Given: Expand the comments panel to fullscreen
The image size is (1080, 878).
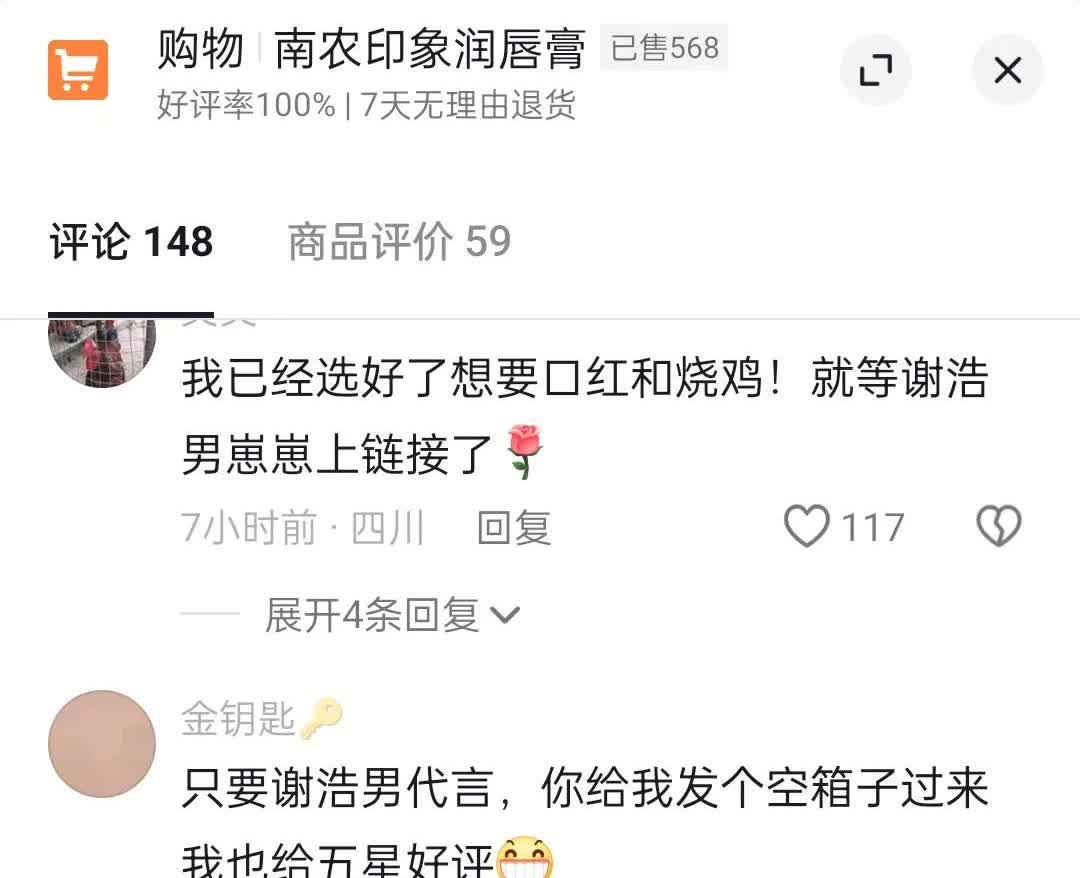Looking at the screenshot, I should tap(875, 70).
